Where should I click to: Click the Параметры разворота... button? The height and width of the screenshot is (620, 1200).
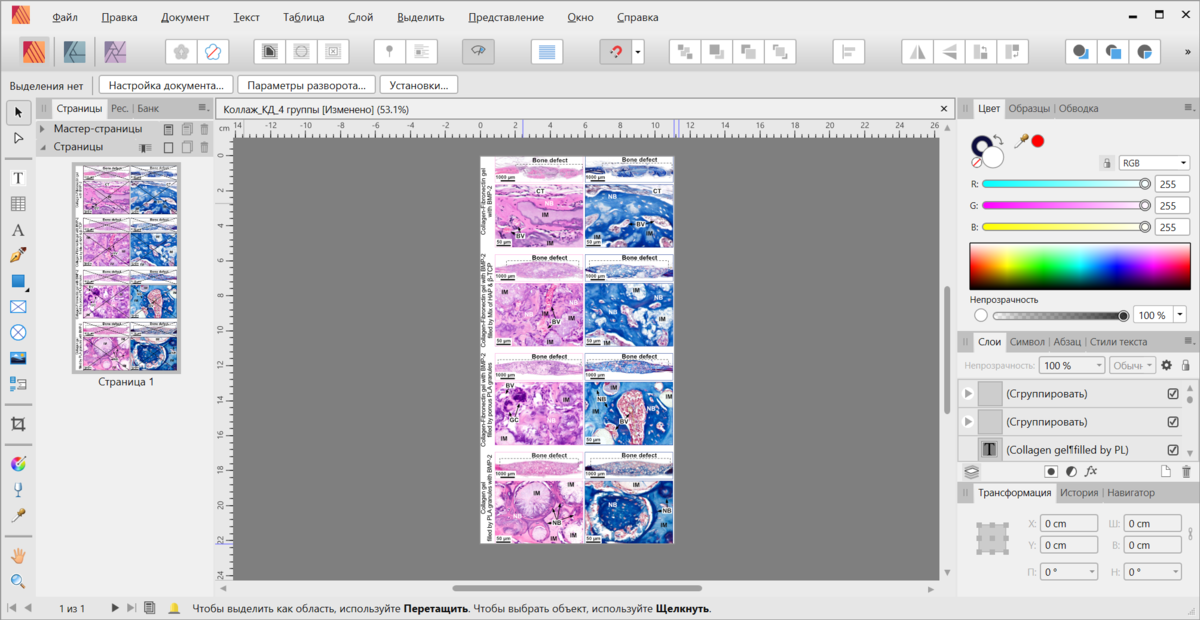[x=308, y=86]
